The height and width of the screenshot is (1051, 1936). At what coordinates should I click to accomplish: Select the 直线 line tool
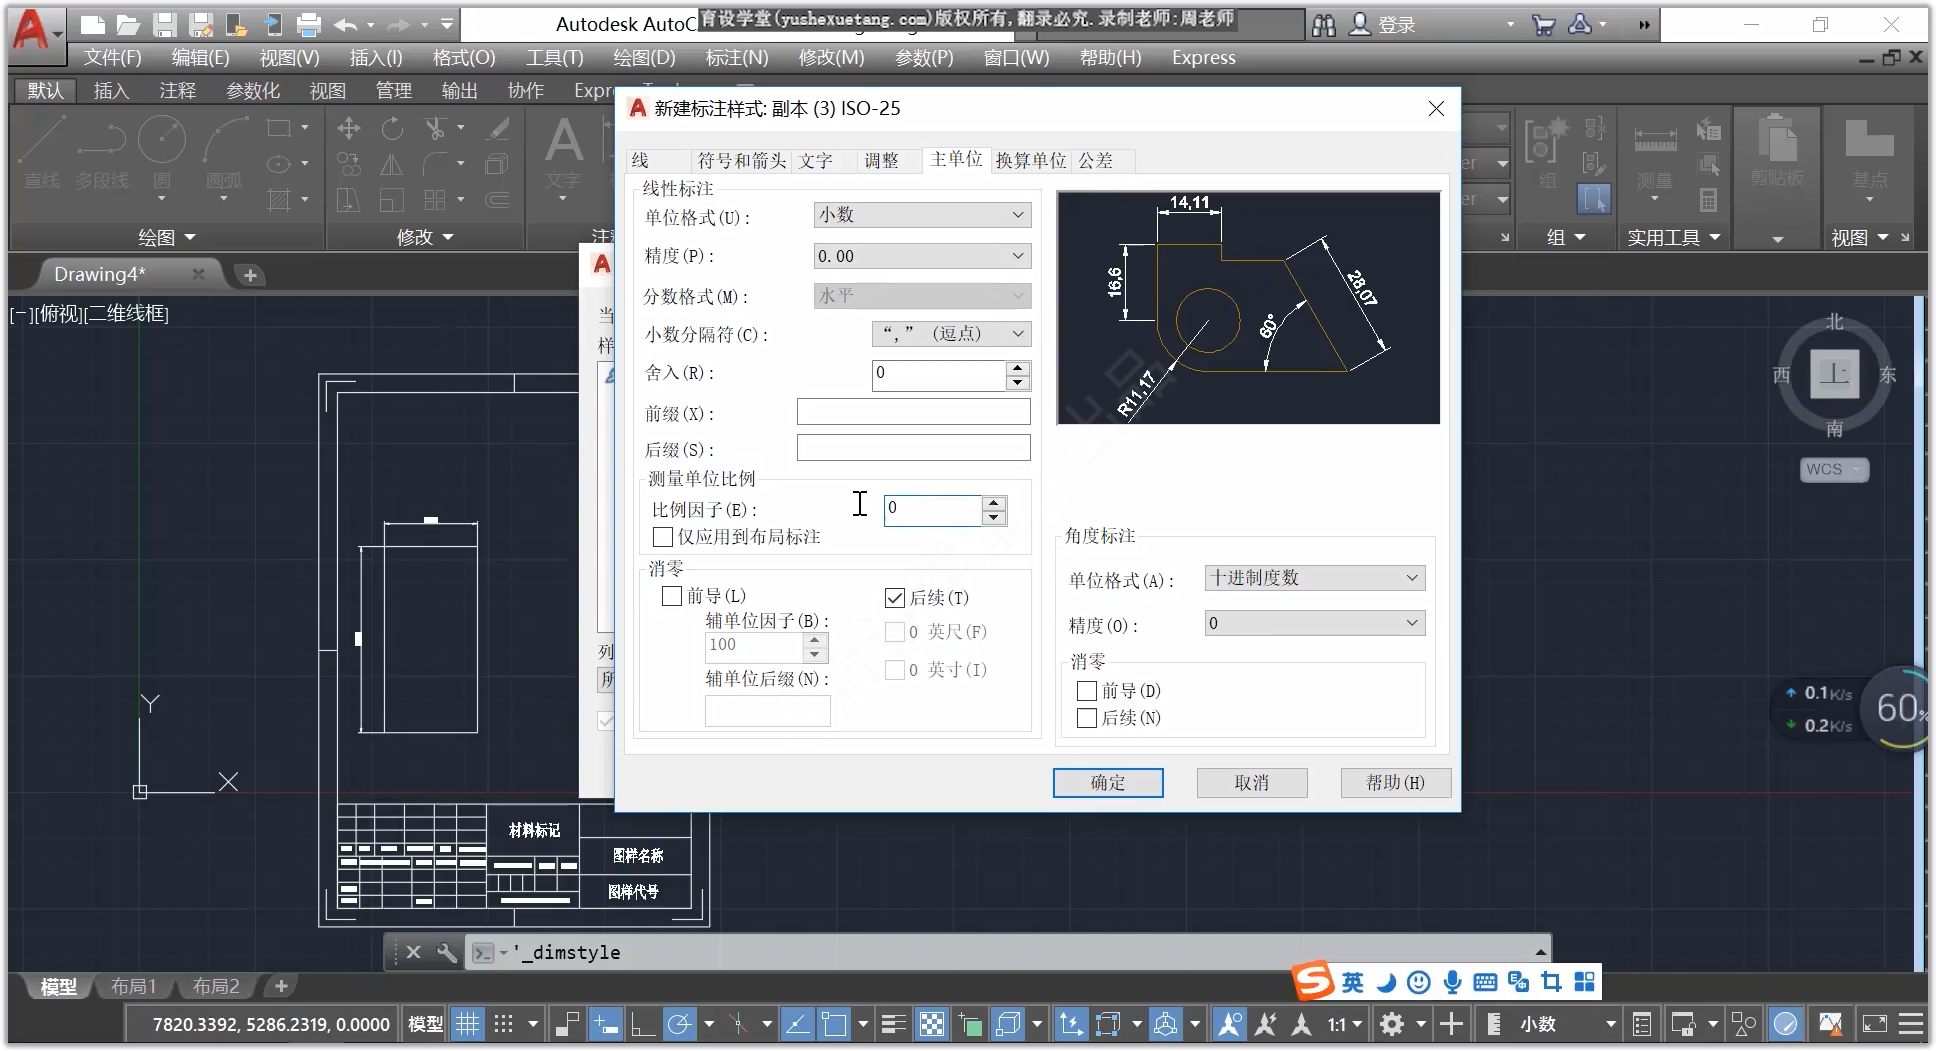[43, 153]
